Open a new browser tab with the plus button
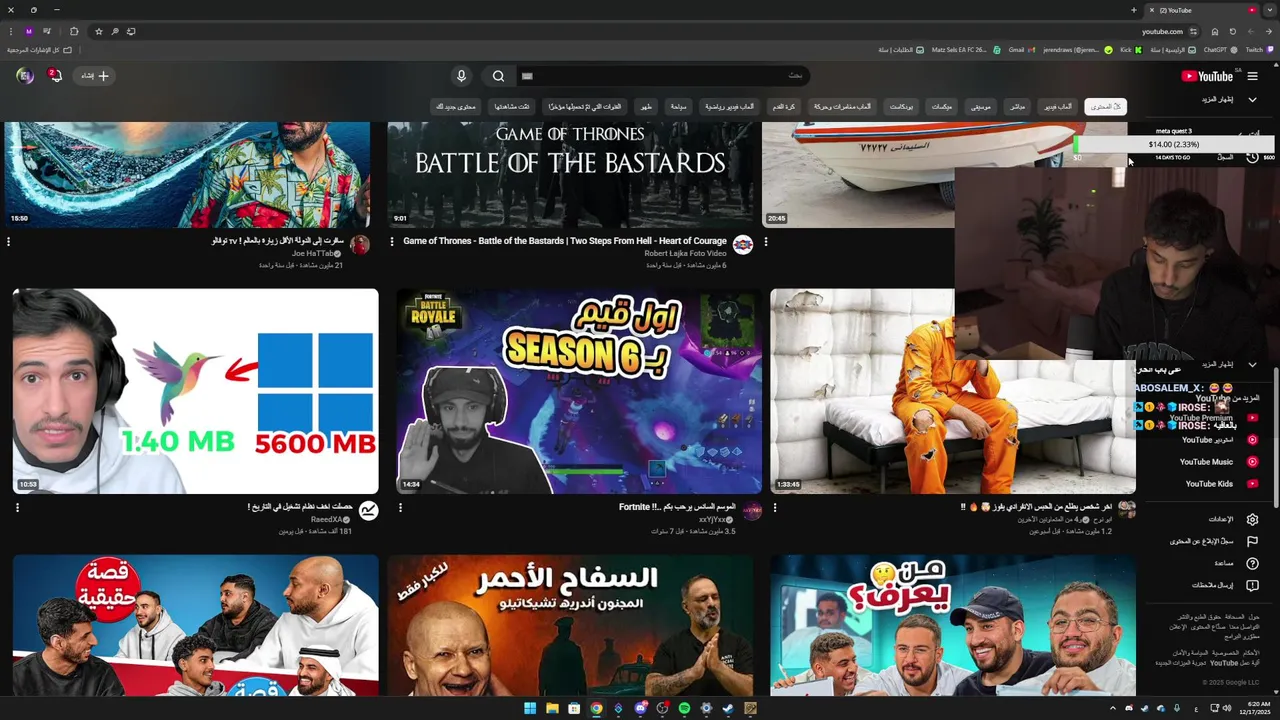The width and height of the screenshot is (1280, 720). point(1133,10)
